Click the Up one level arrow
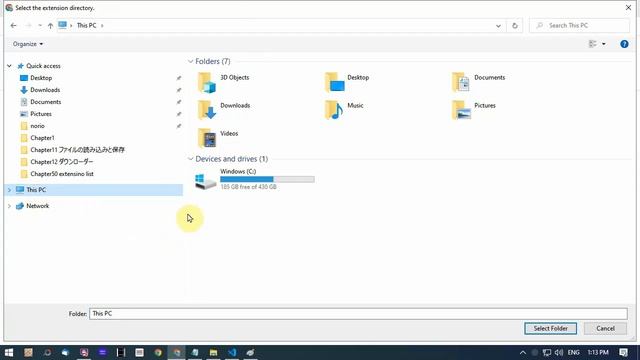 point(50,25)
